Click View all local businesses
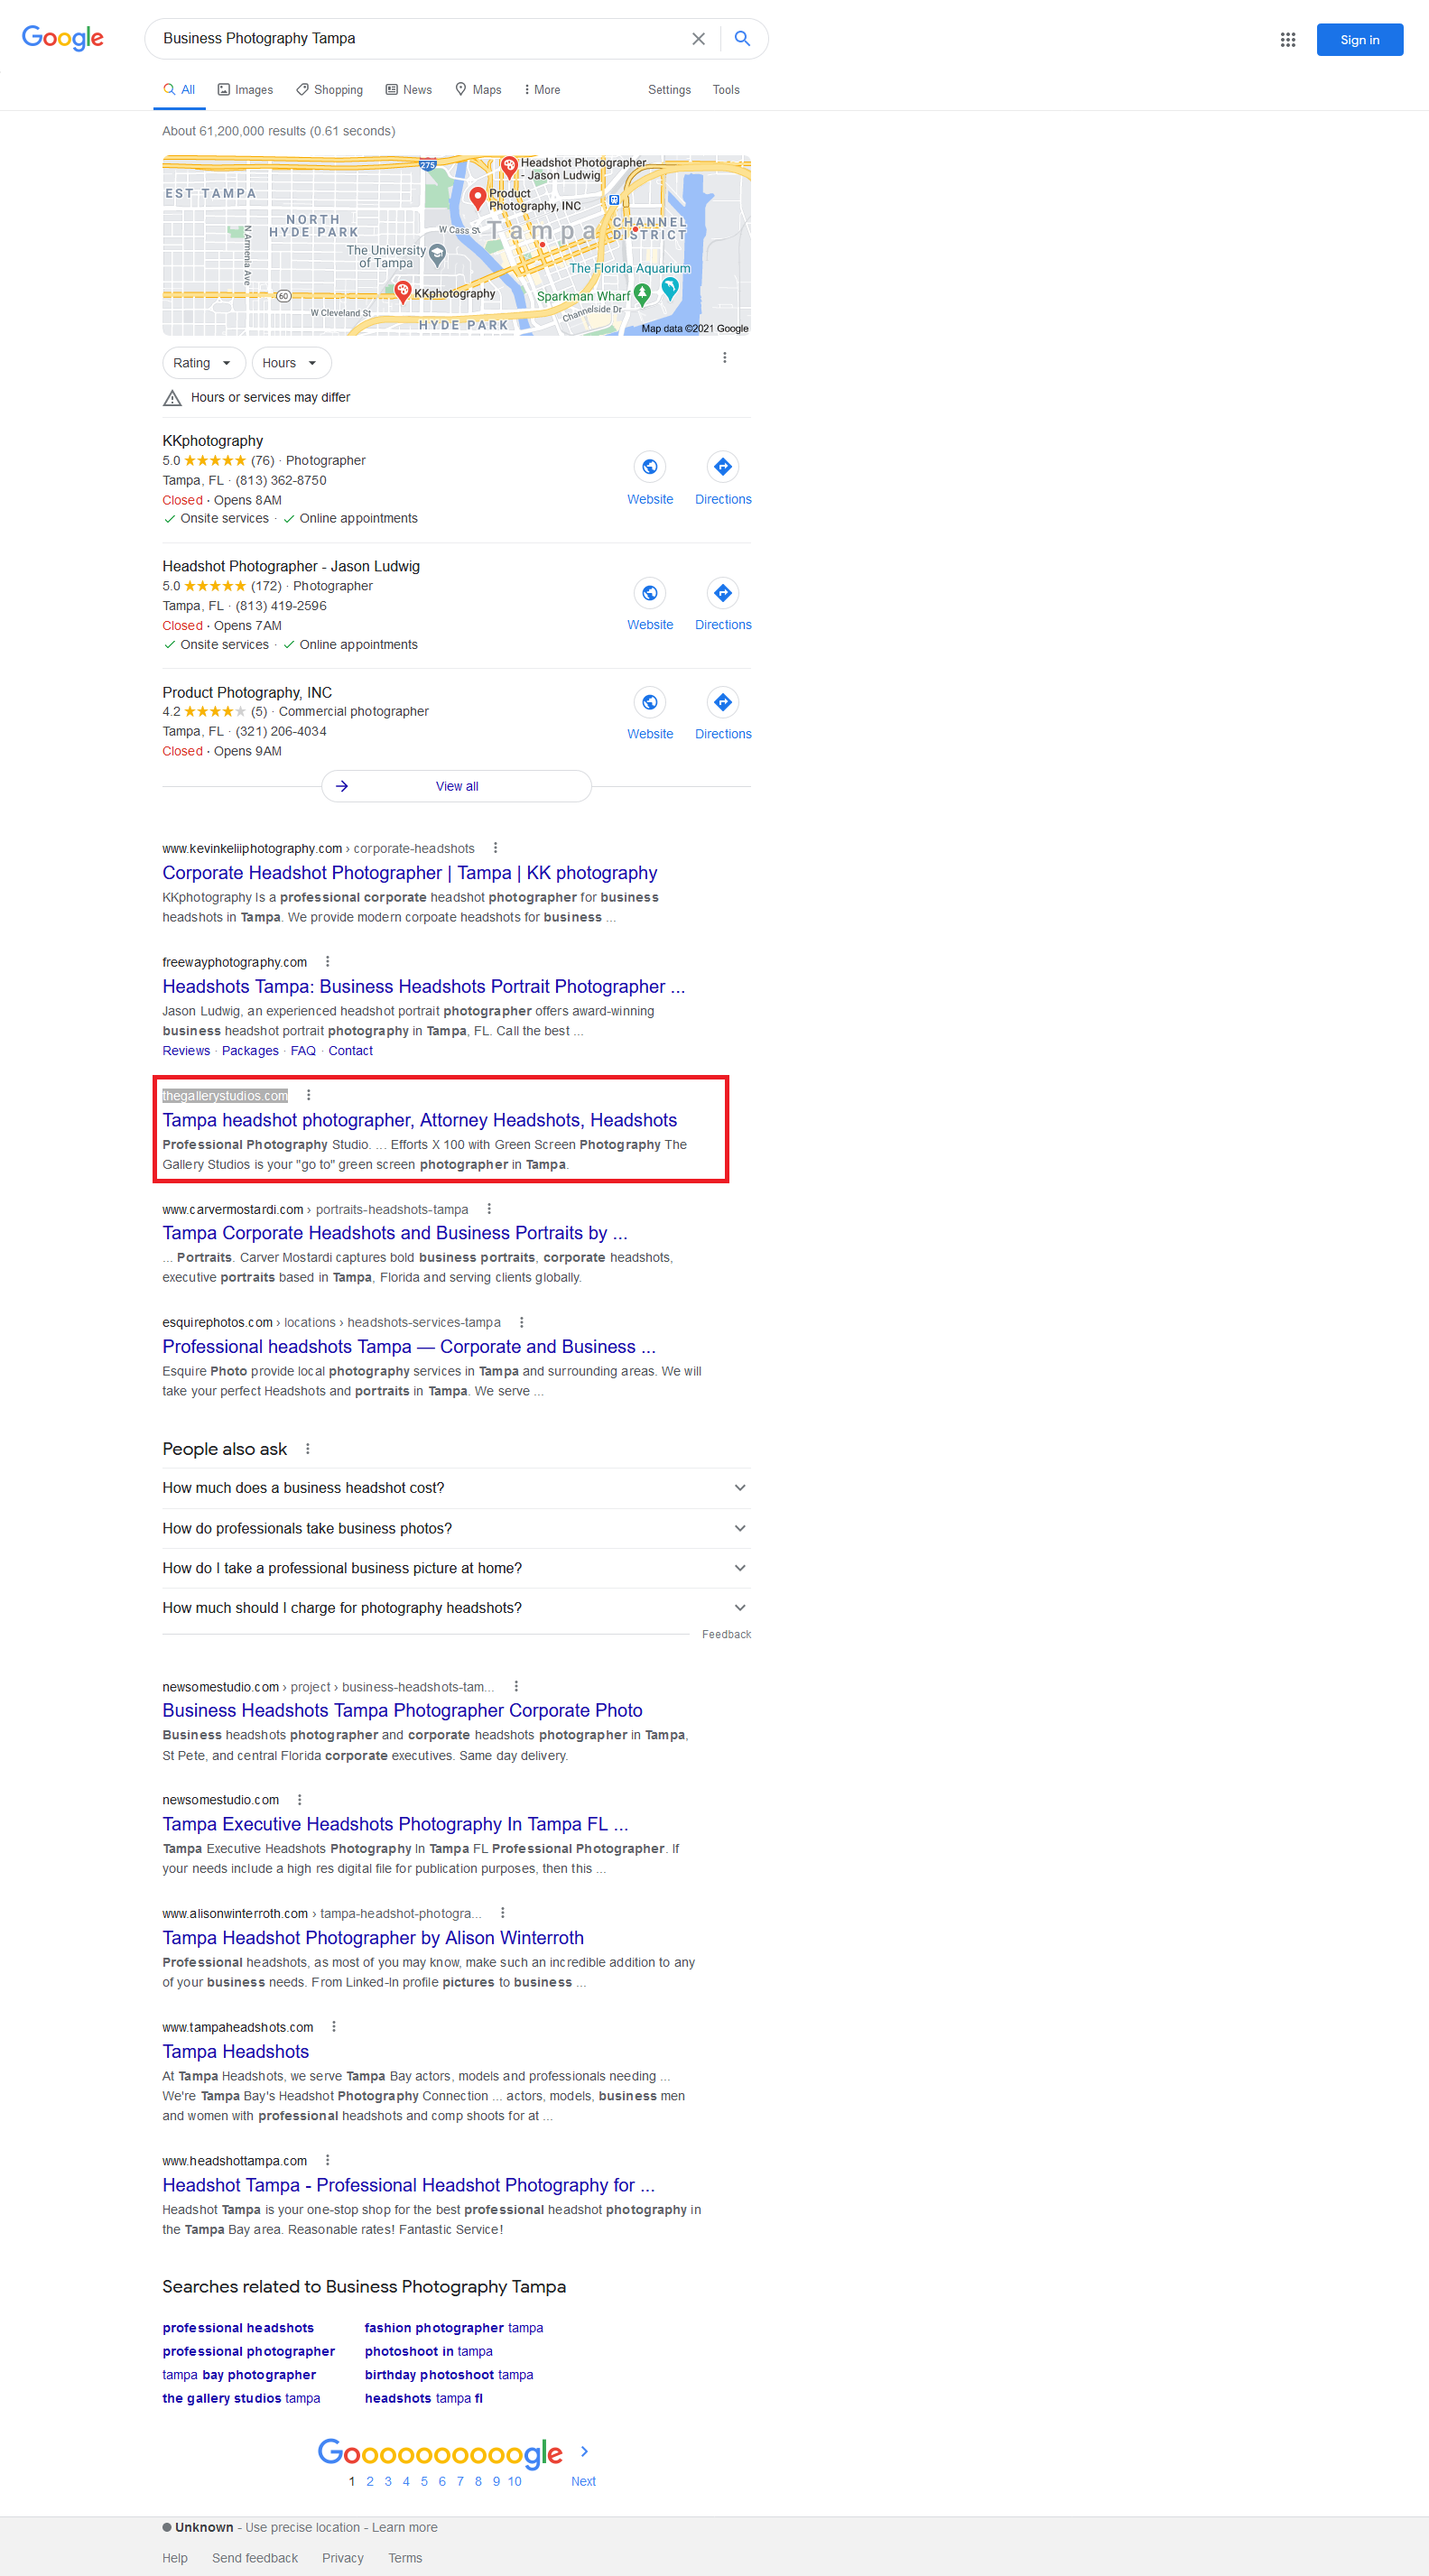 456,786
